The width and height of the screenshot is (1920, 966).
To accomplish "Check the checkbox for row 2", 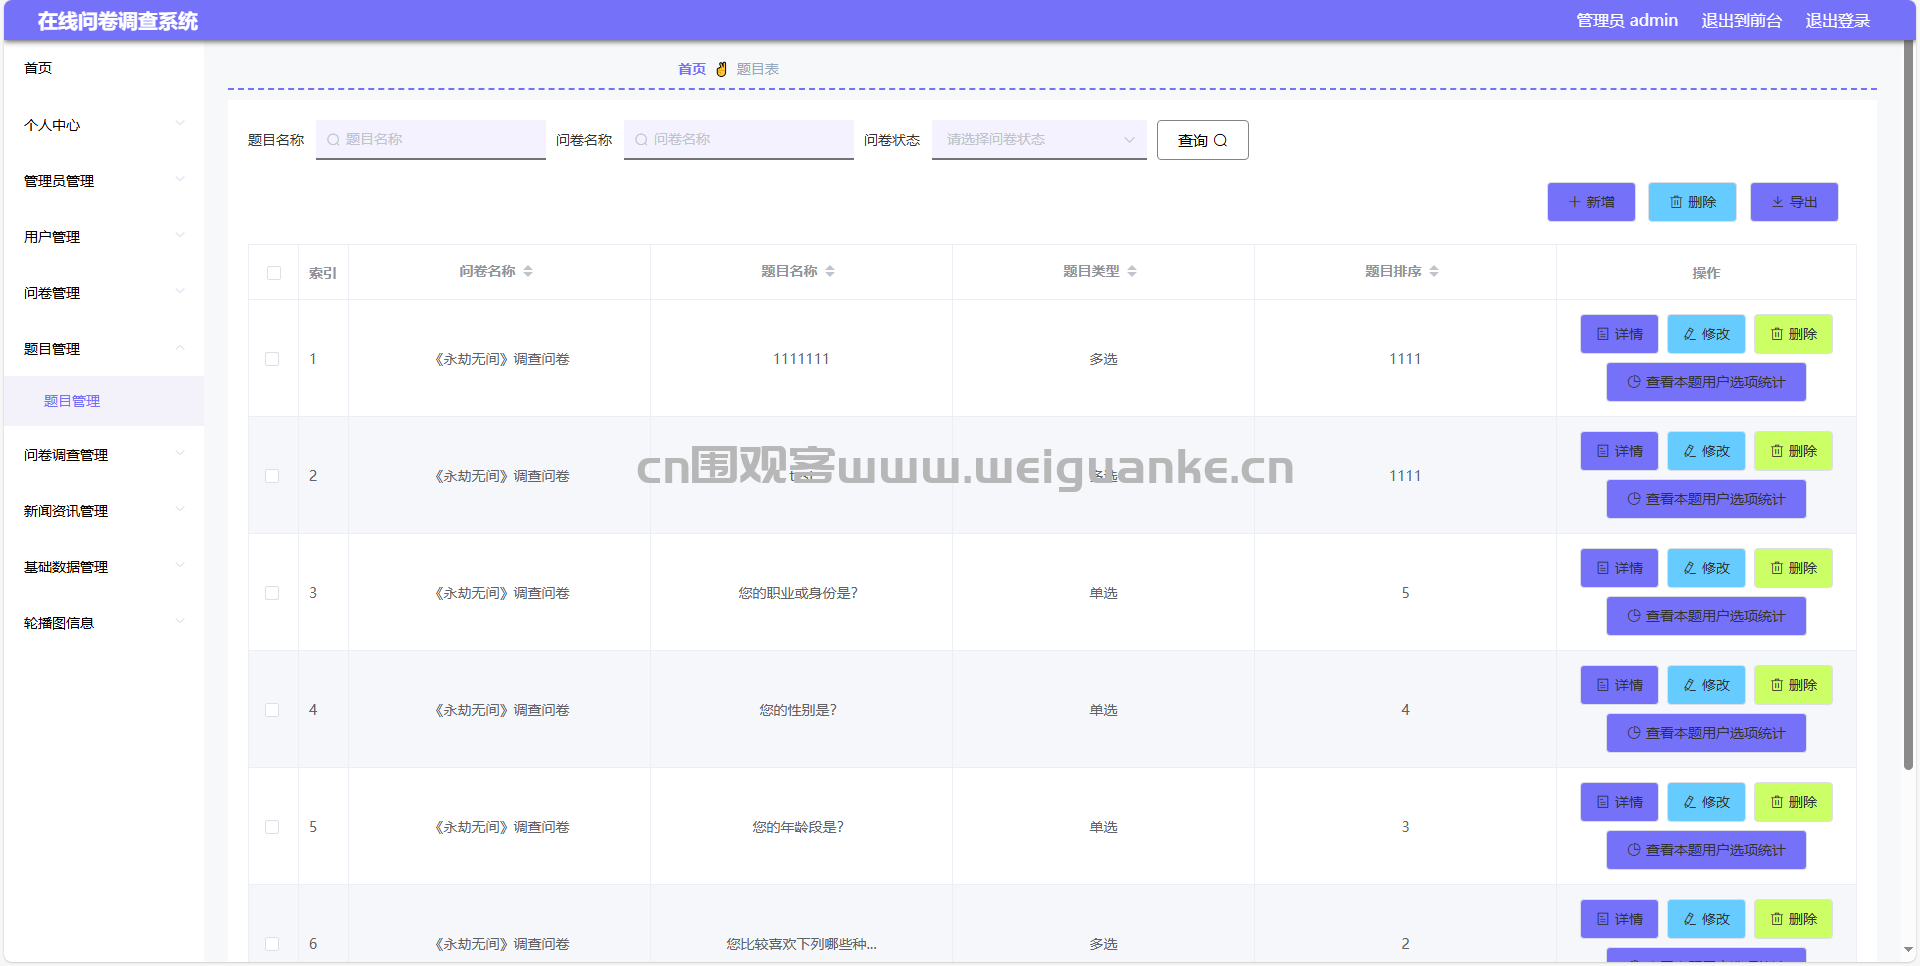I will (272, 476).
